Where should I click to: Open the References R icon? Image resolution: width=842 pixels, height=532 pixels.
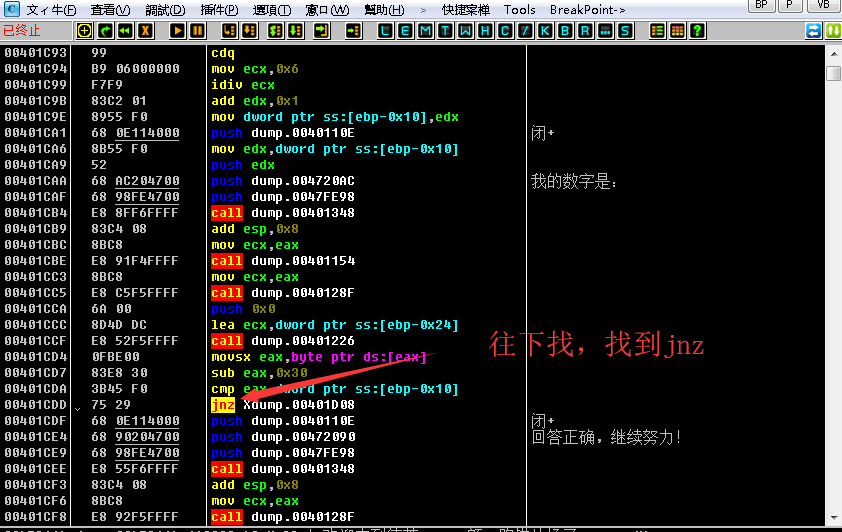click(585, 31)
